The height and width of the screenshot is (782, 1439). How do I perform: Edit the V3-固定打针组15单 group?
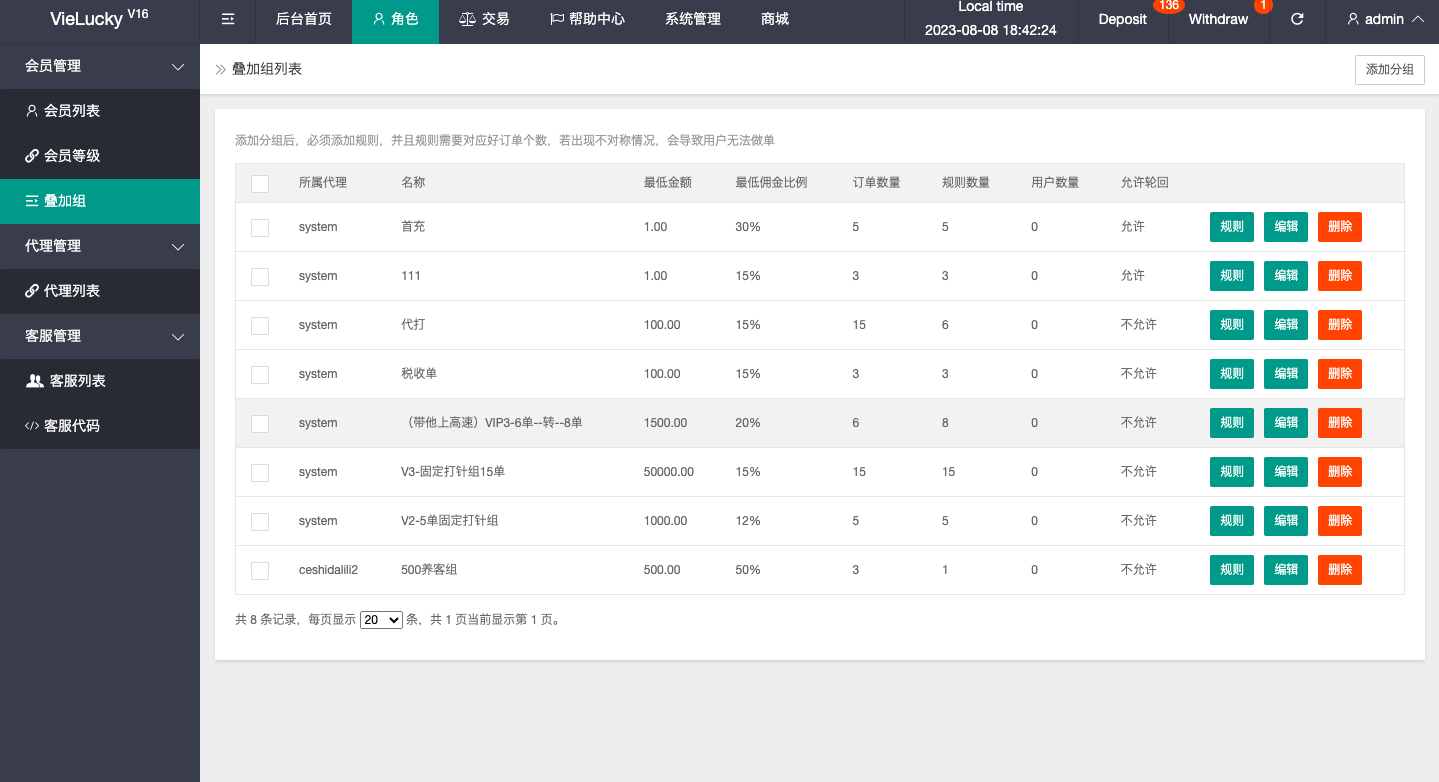click(1285, 472)
